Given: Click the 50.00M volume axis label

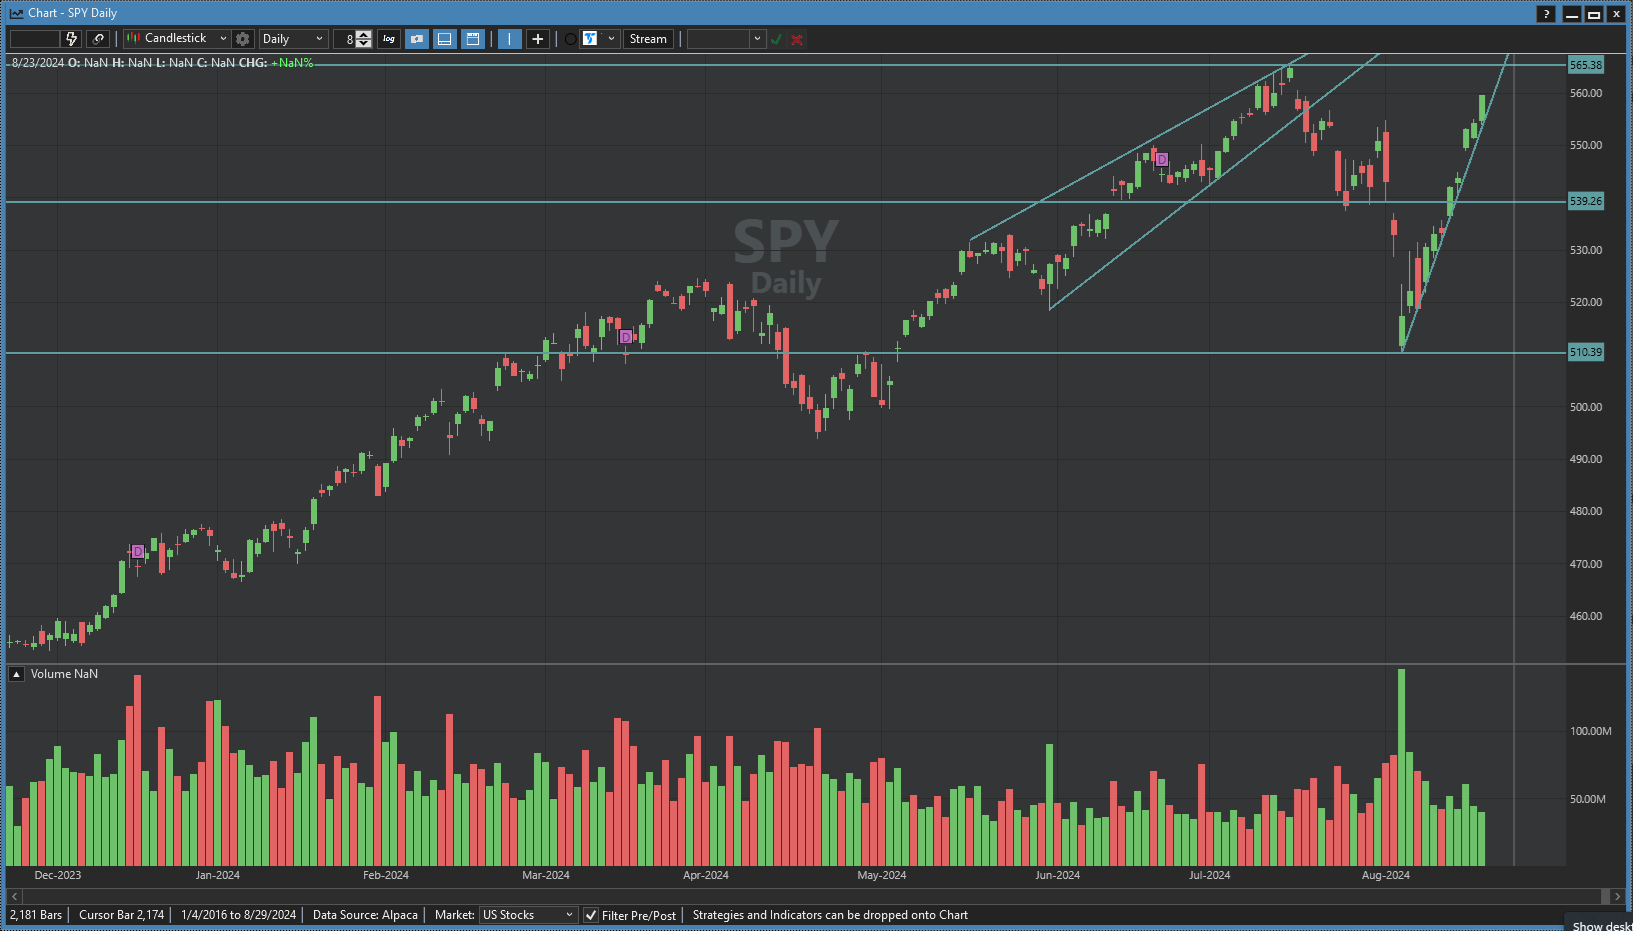Looking at the screenshot, I should pos(1588,799).
